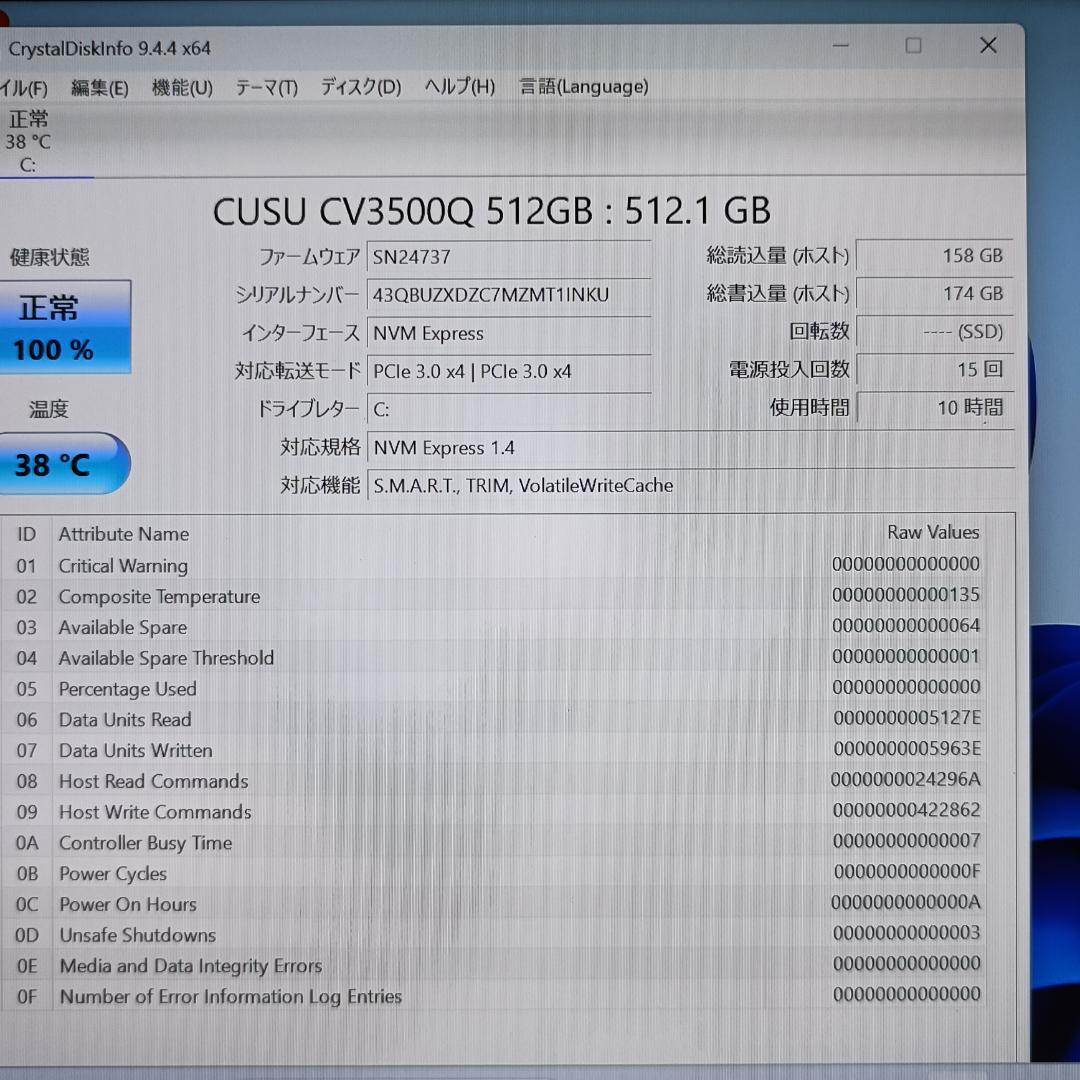Click the Raw Values column header
This screenshot has width=1080, height=1080.
coord(932,532)
